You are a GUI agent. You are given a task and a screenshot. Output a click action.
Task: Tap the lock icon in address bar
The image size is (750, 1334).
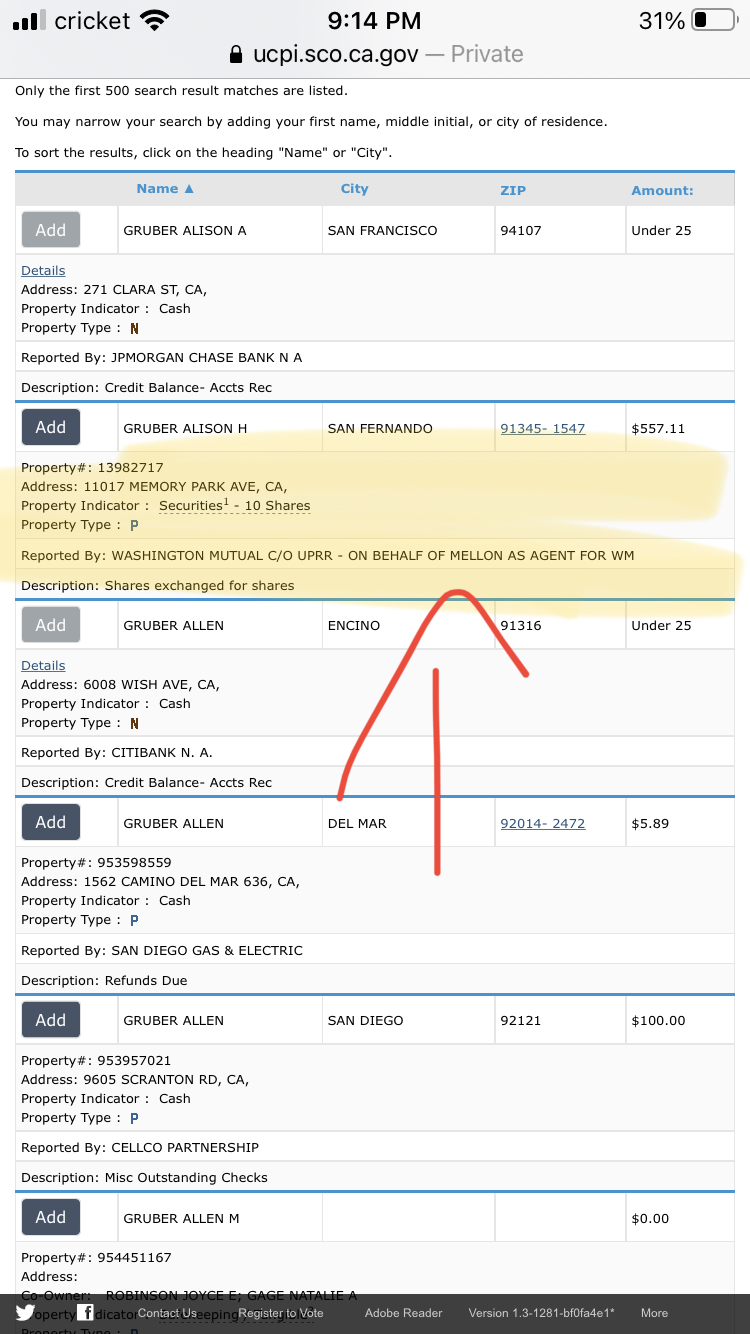(x=236, y=54)
